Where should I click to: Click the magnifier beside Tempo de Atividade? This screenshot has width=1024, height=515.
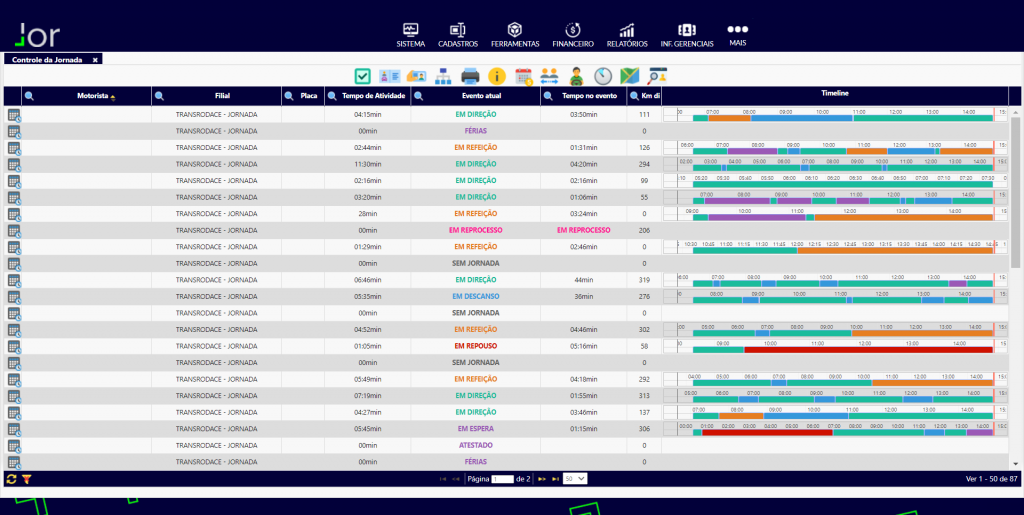pyautogui.click(x=332, y=96)
